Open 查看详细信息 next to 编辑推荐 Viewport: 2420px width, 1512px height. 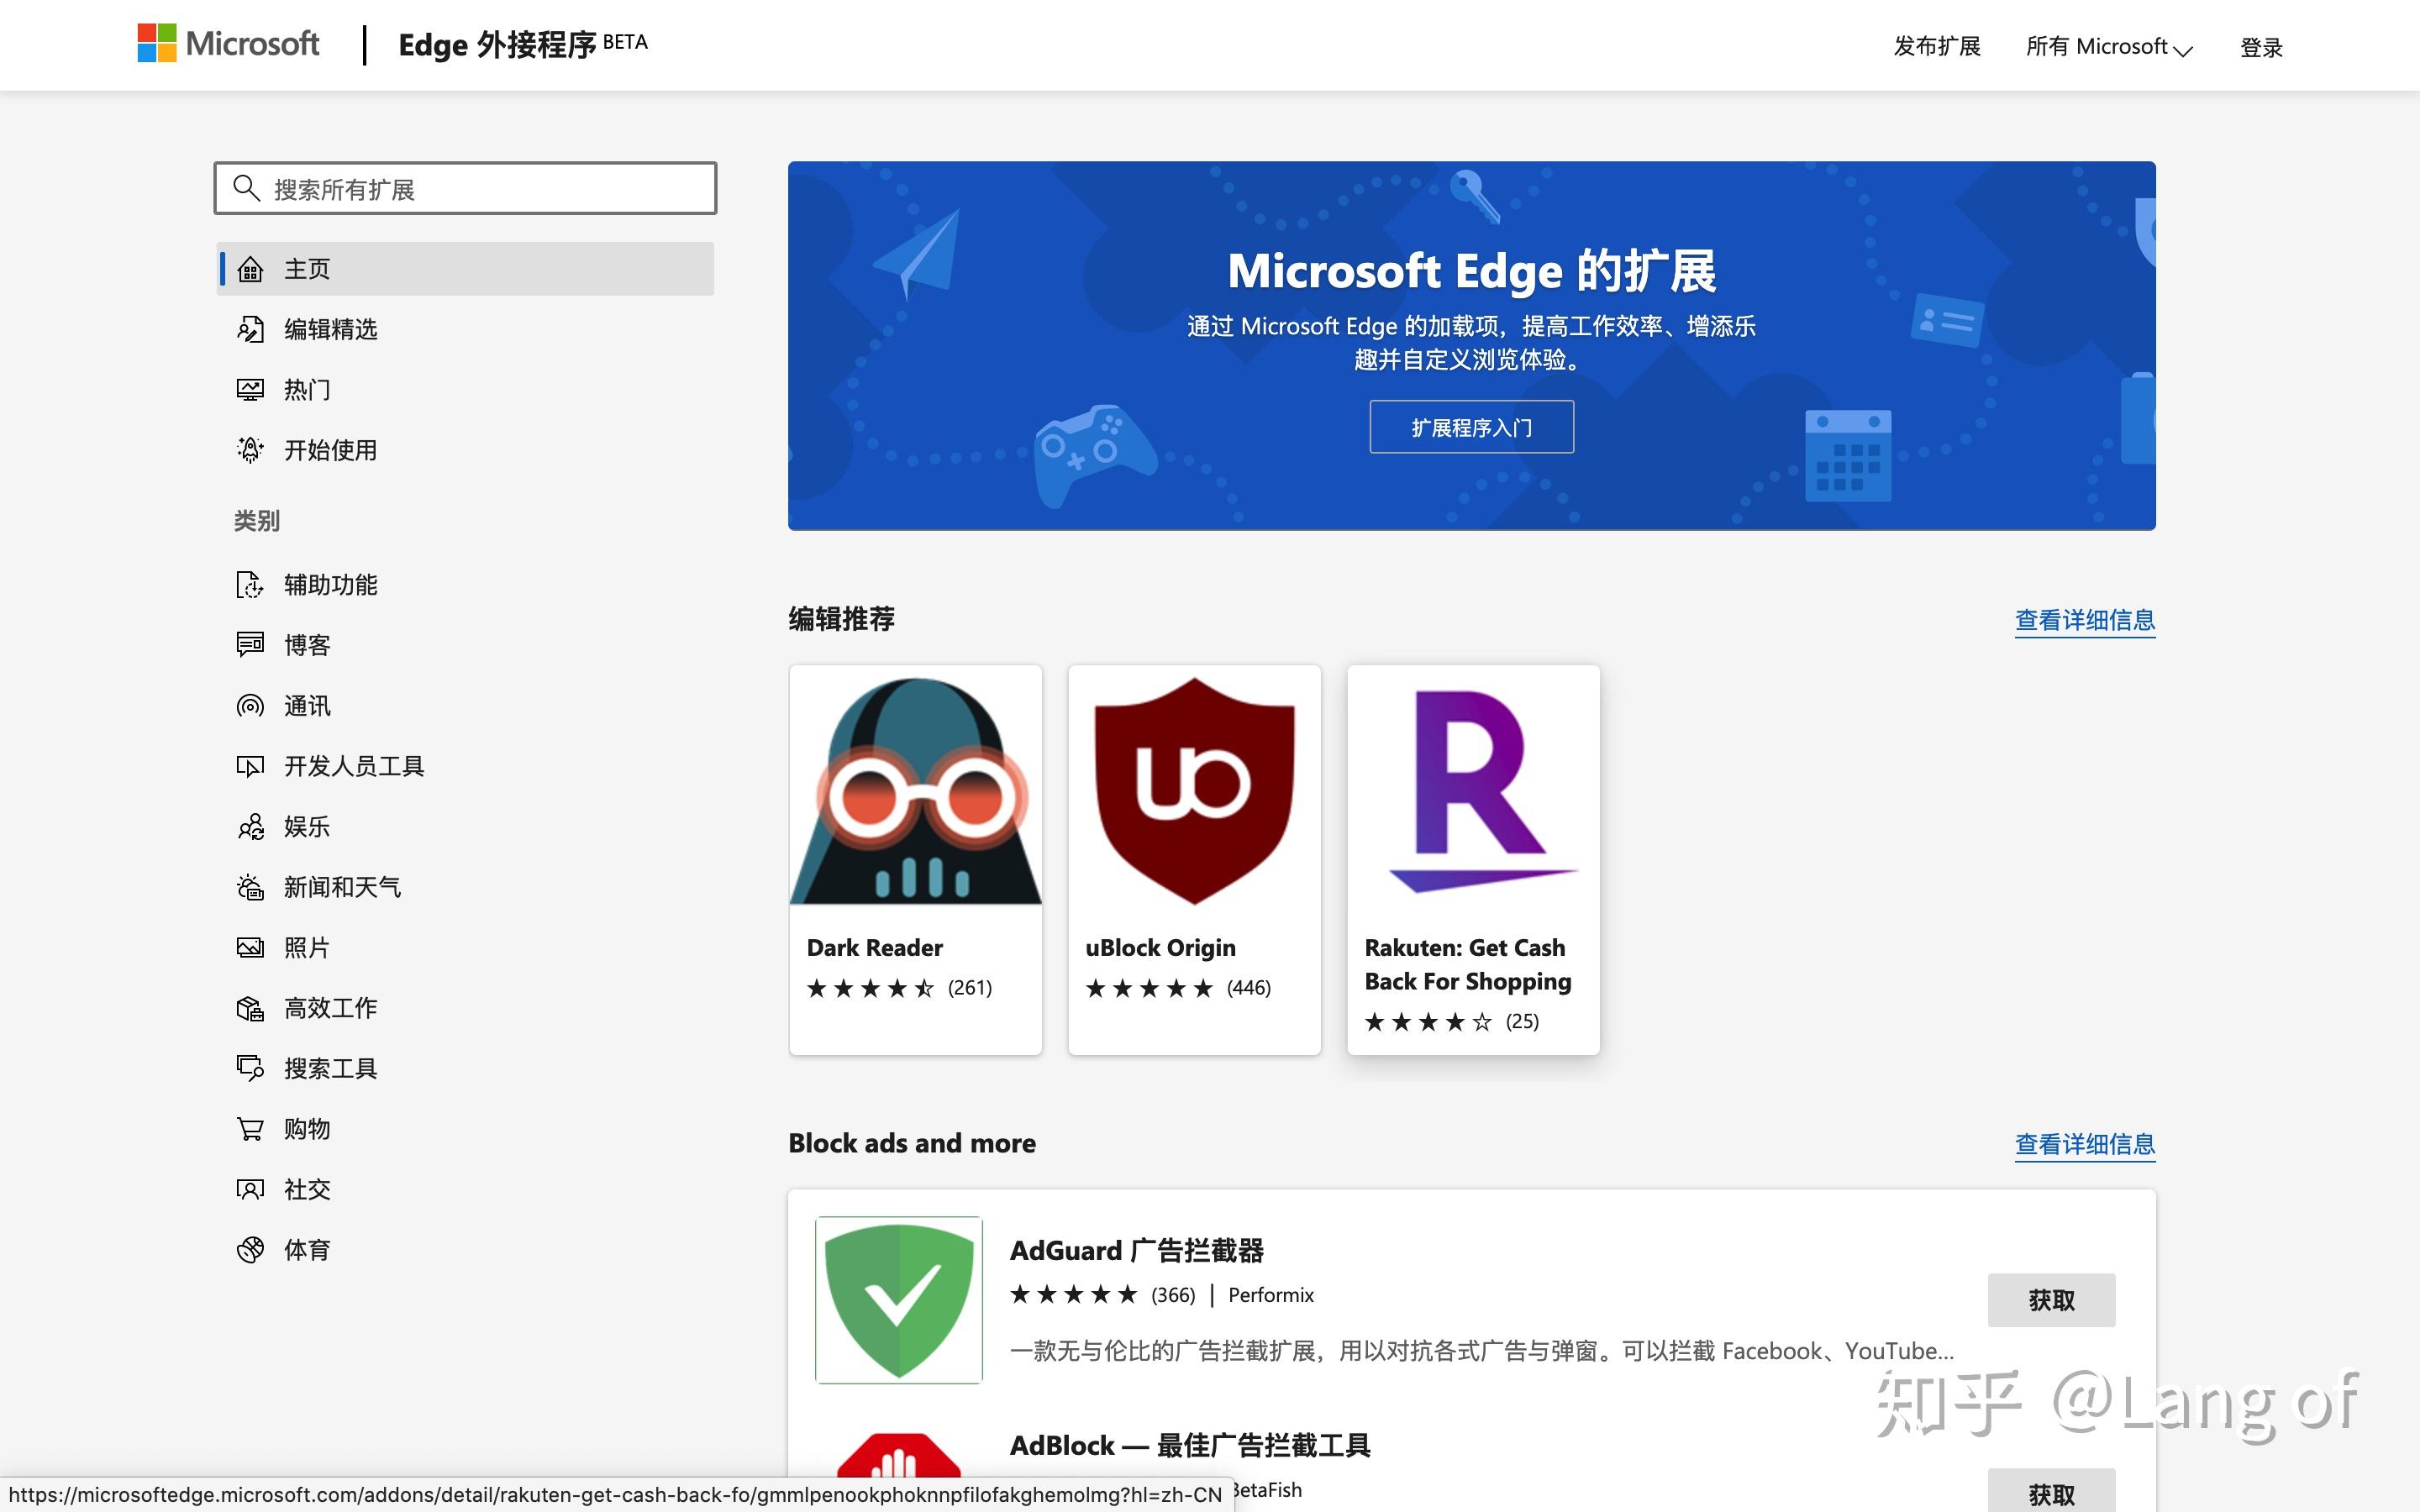[2084, 620]
